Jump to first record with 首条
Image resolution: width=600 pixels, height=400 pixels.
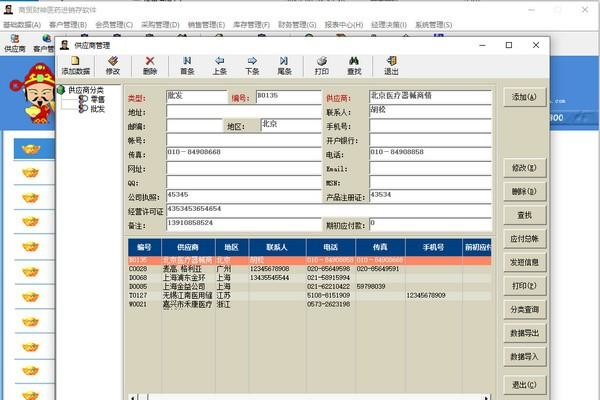click(x=187, y=66)
